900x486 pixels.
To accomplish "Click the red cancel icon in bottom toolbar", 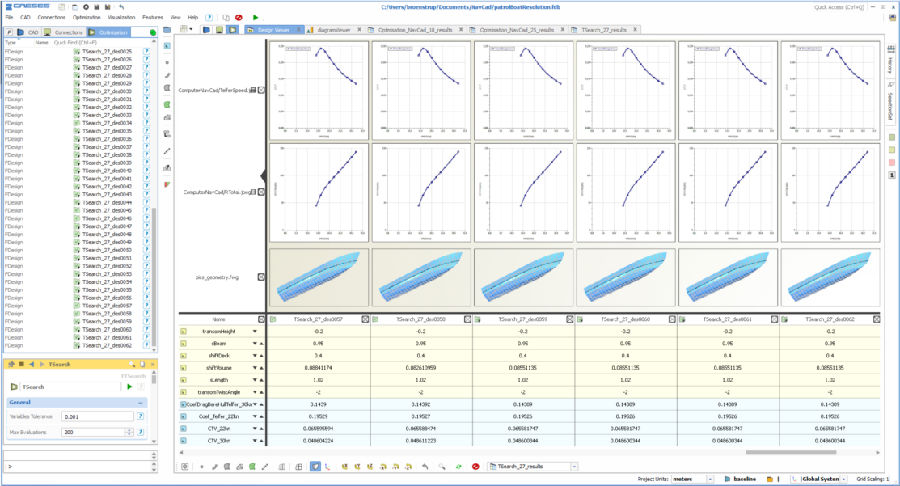I will [x=475, y=466].
